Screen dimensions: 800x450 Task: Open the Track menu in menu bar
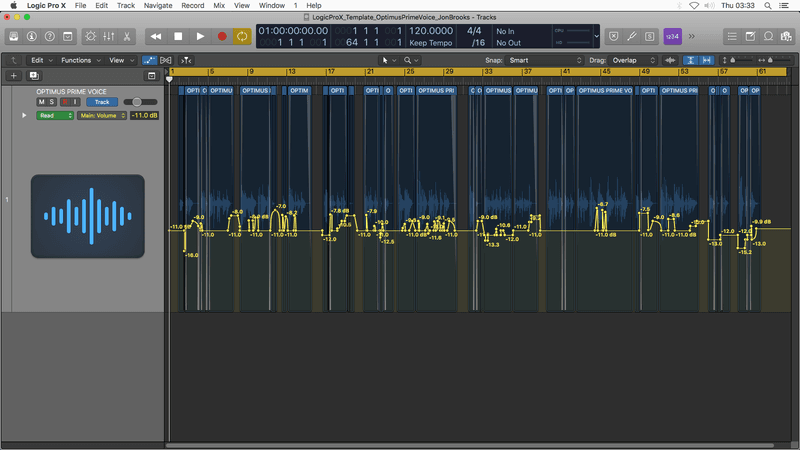tap(126, 5)
